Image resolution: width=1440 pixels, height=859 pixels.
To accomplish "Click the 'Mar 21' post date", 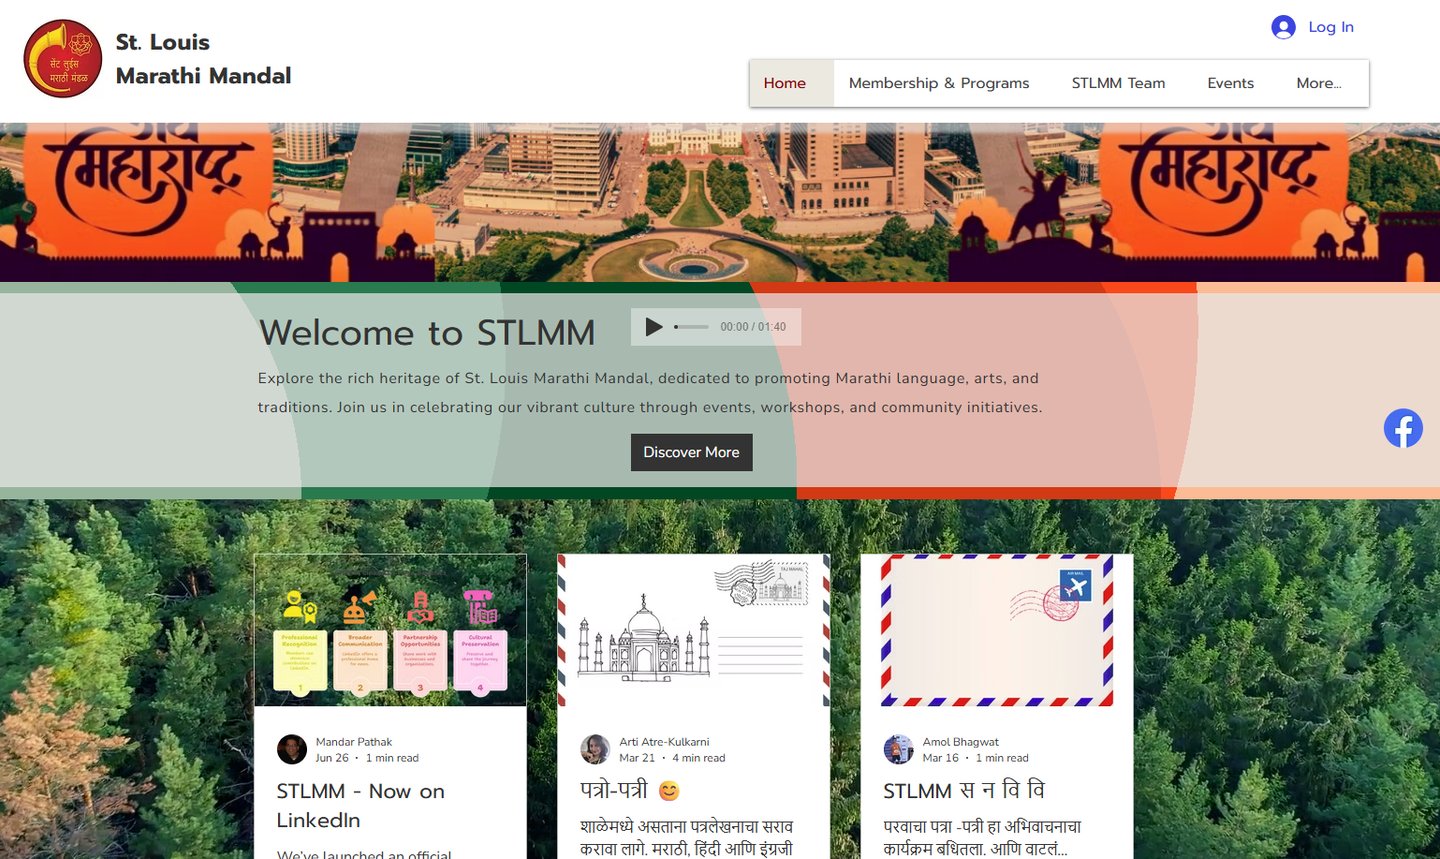I will pyautogui.click(x=637, y=758).
